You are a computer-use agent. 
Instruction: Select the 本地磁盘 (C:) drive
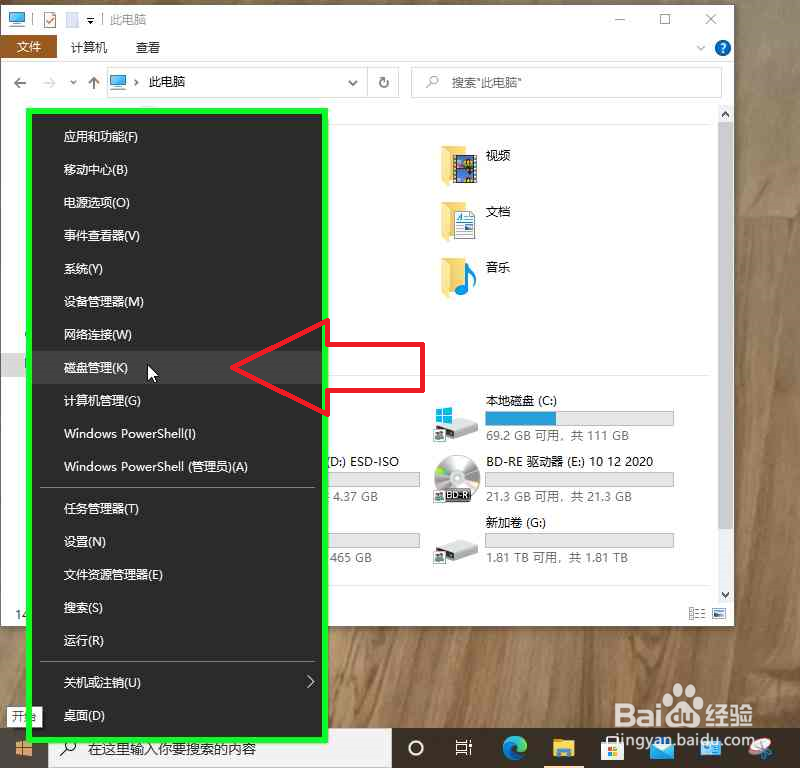pyautogui.click(x=554, y=417)
